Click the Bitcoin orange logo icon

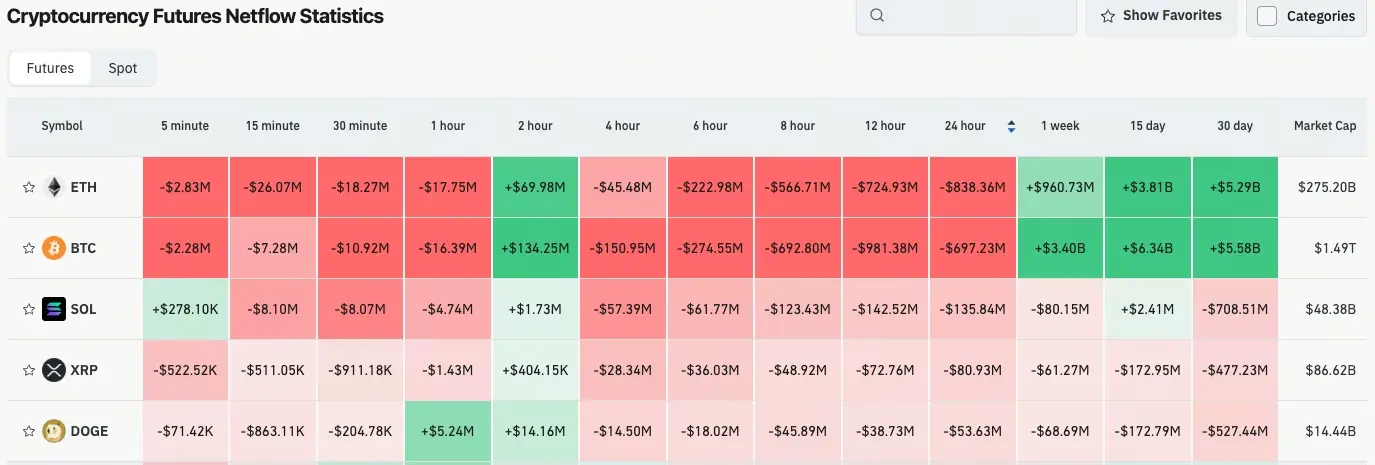(x=53, y=248)
